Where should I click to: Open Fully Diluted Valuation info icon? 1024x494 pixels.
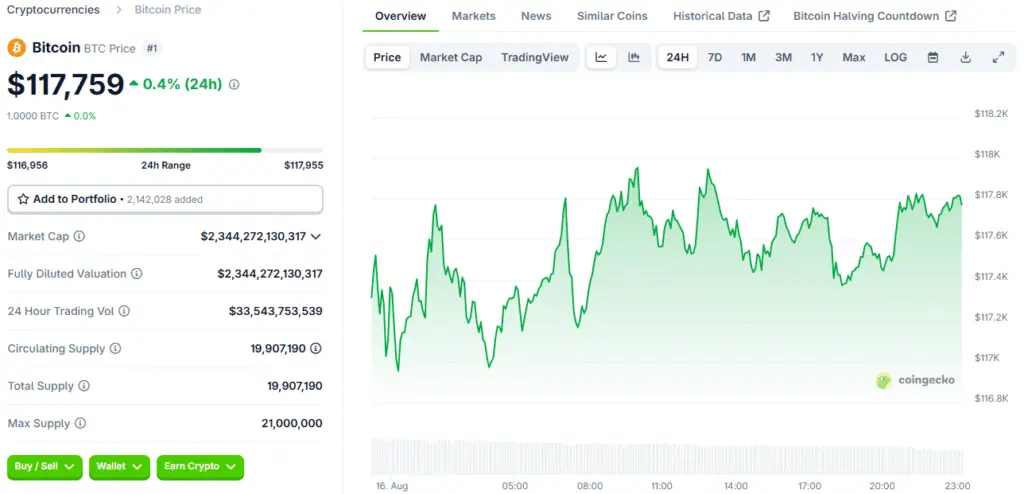(x=136, y=274)
